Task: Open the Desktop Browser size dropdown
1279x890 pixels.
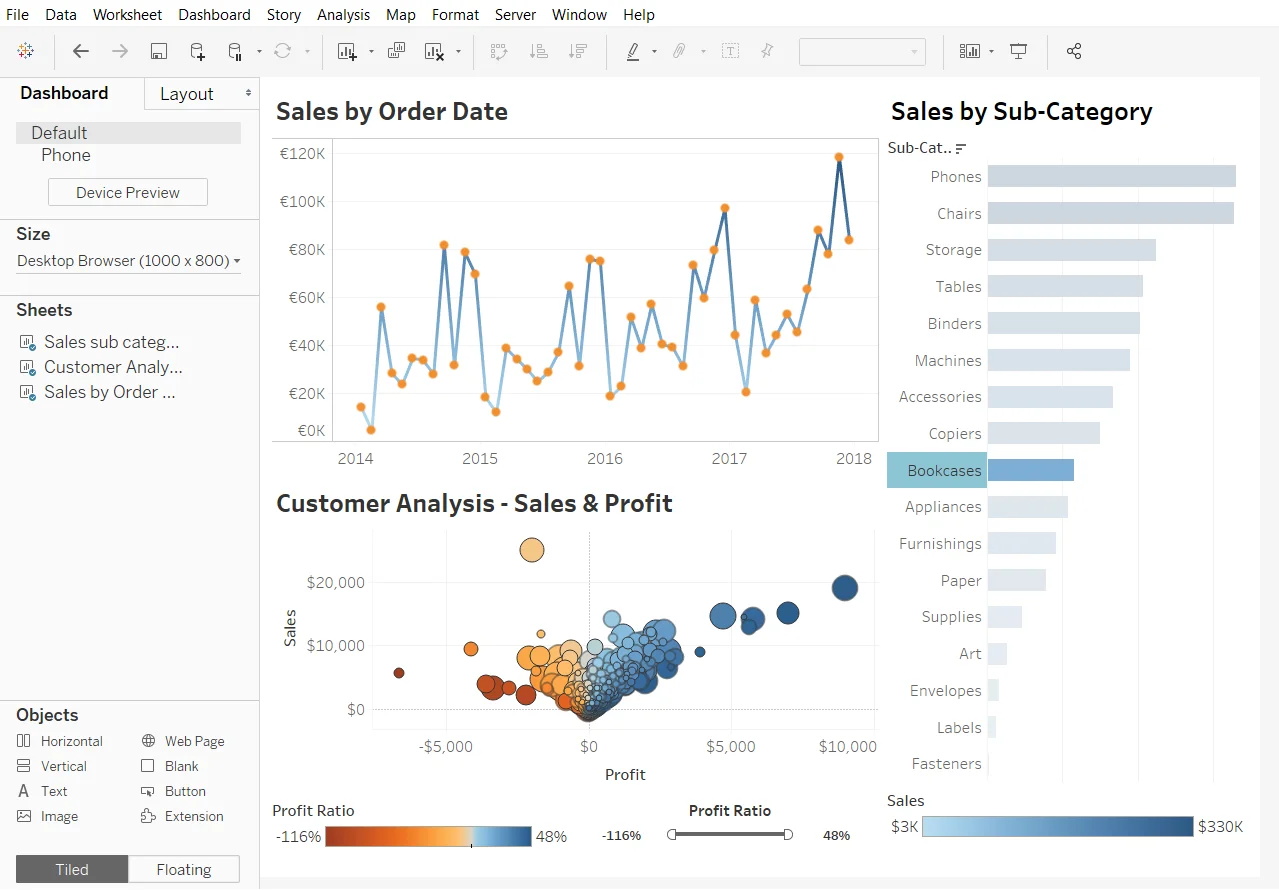Action: click(129, 261)
